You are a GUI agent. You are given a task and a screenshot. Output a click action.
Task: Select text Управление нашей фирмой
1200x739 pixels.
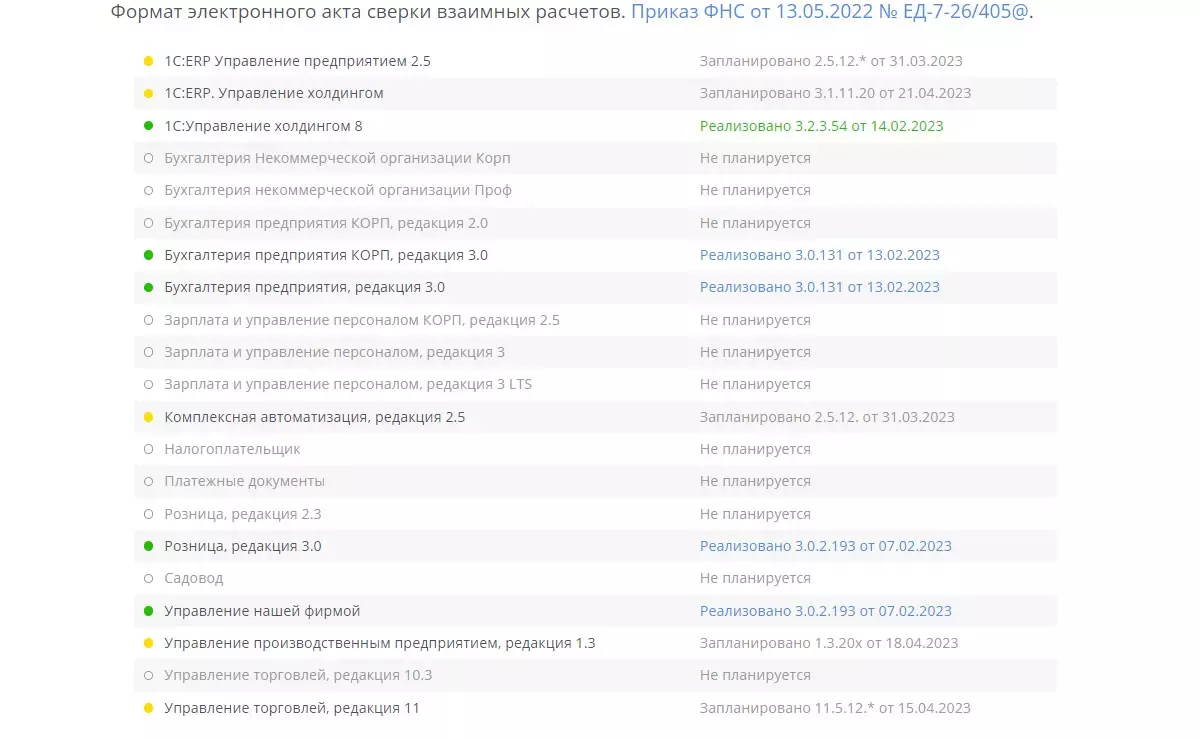(262, 611)
